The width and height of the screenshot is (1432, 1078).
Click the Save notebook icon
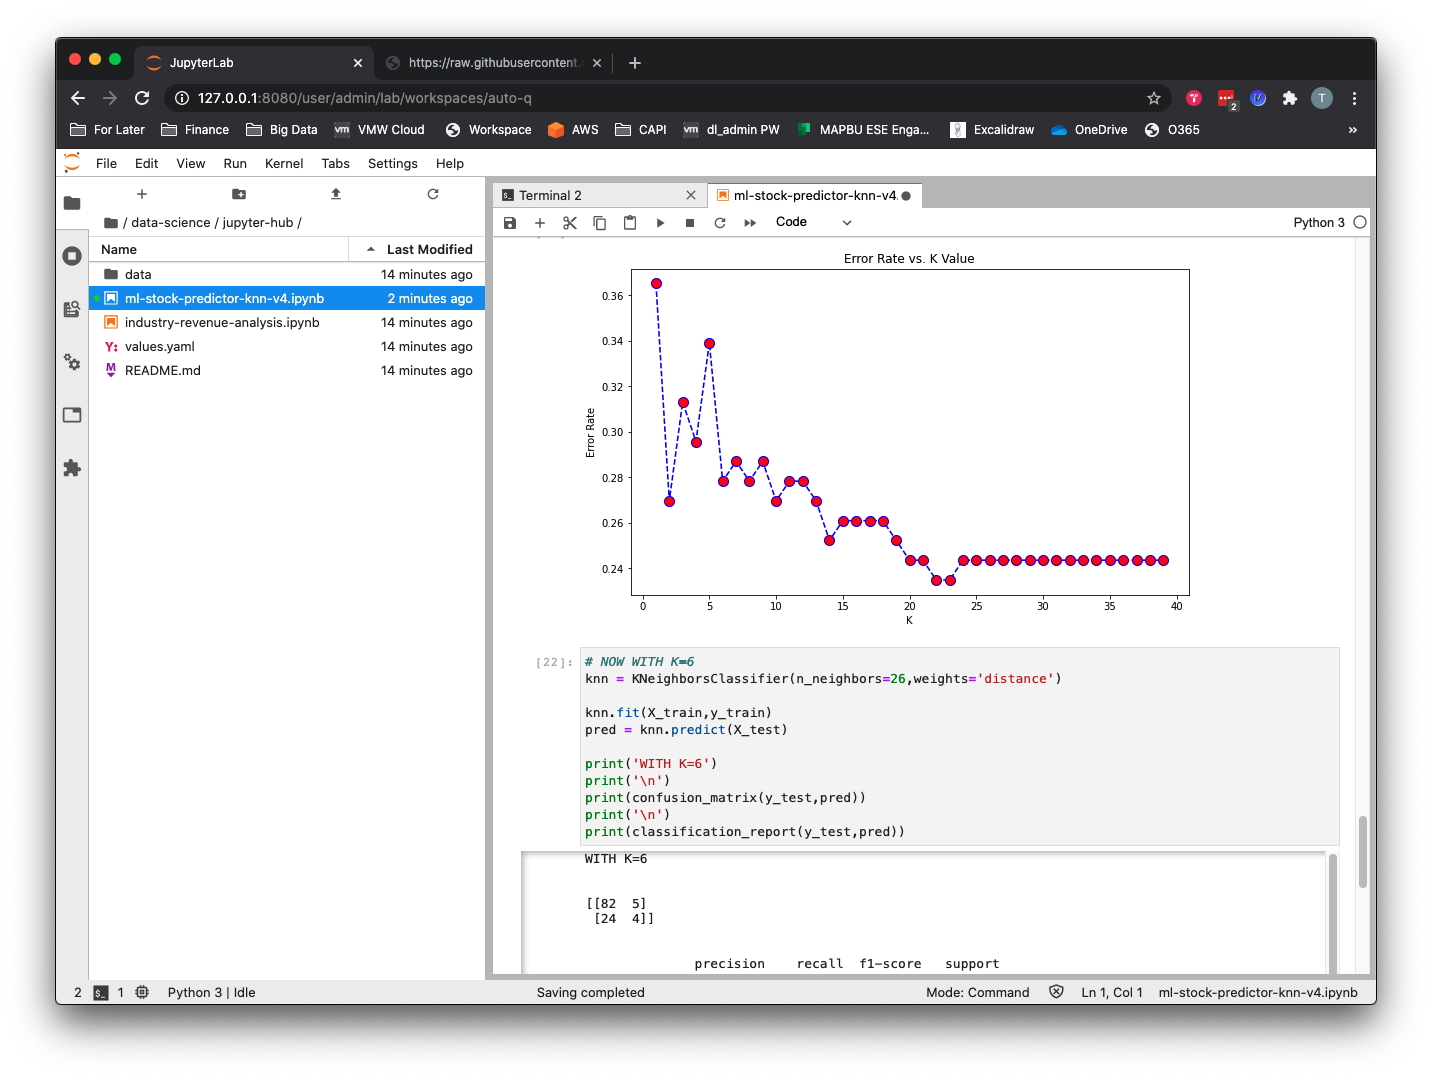coord(510,223)
